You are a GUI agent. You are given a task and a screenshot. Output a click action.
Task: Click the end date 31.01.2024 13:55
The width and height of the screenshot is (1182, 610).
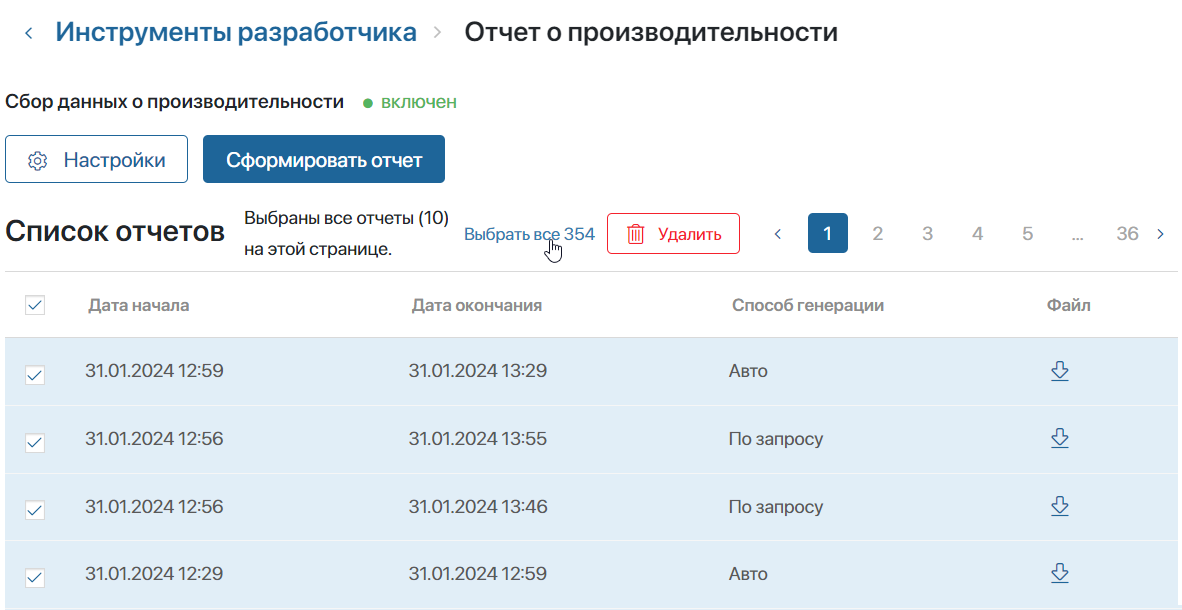coord(478,439)
